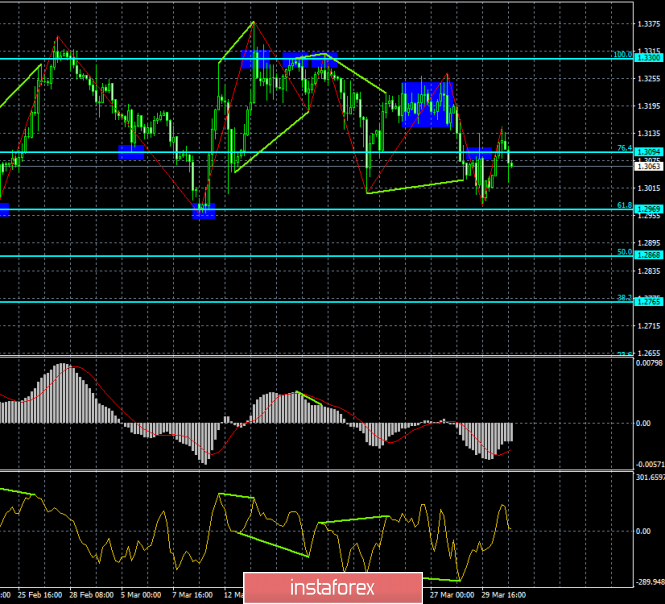
Task: Click the 1.2868 price label at 50.0 level
Action: coord(648,256)
